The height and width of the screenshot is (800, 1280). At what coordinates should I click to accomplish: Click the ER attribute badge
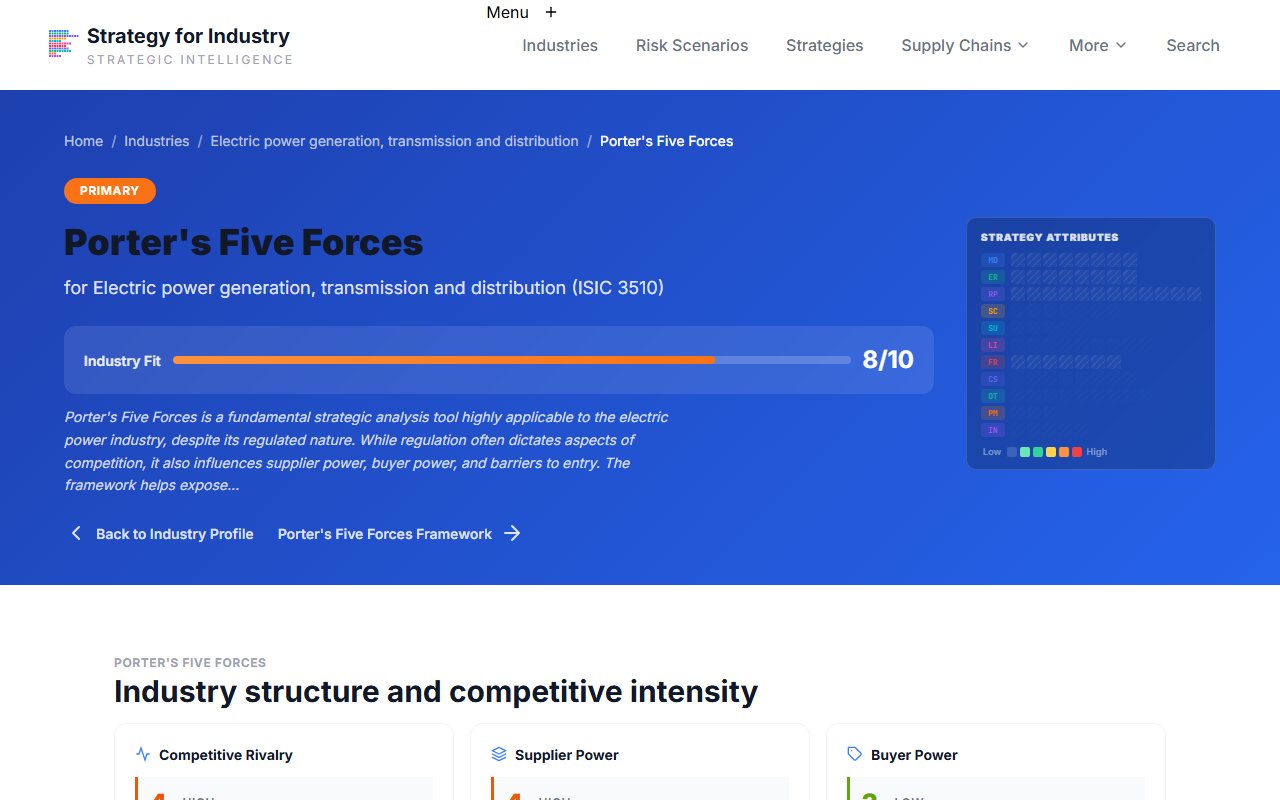[x=993, y=277]
